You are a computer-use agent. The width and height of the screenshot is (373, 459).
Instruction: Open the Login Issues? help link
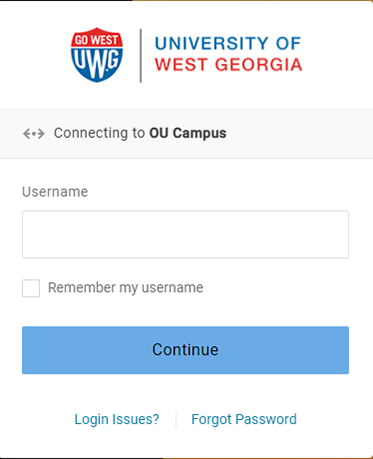tap(117, 419)
